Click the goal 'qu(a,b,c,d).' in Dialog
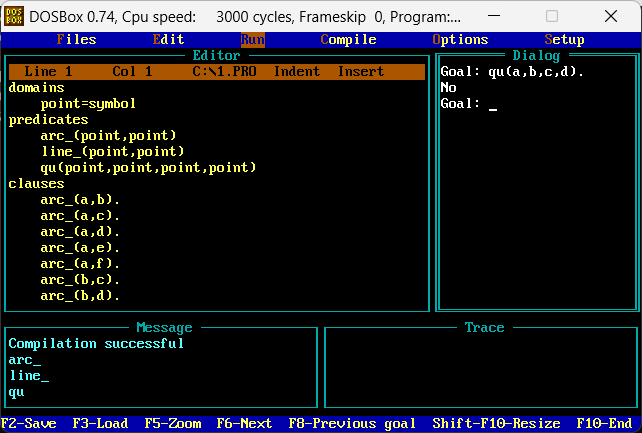 (x=536, y=72)
